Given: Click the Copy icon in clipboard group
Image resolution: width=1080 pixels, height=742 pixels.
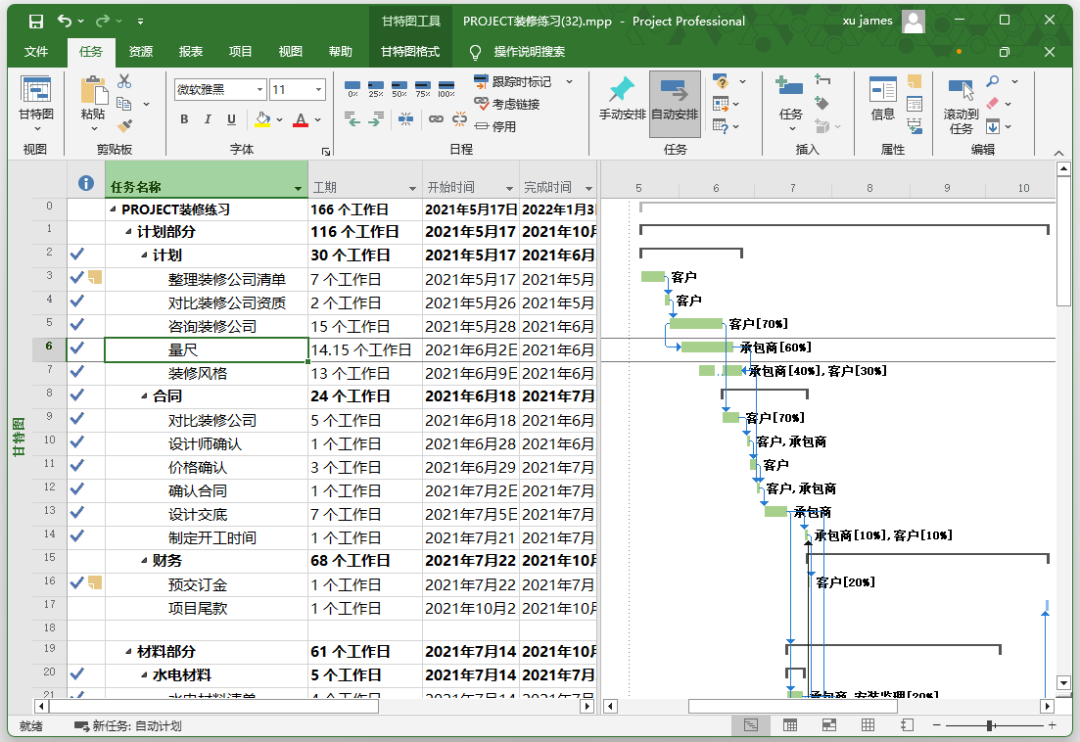Looking at the screenshot, I should point(124,104).
